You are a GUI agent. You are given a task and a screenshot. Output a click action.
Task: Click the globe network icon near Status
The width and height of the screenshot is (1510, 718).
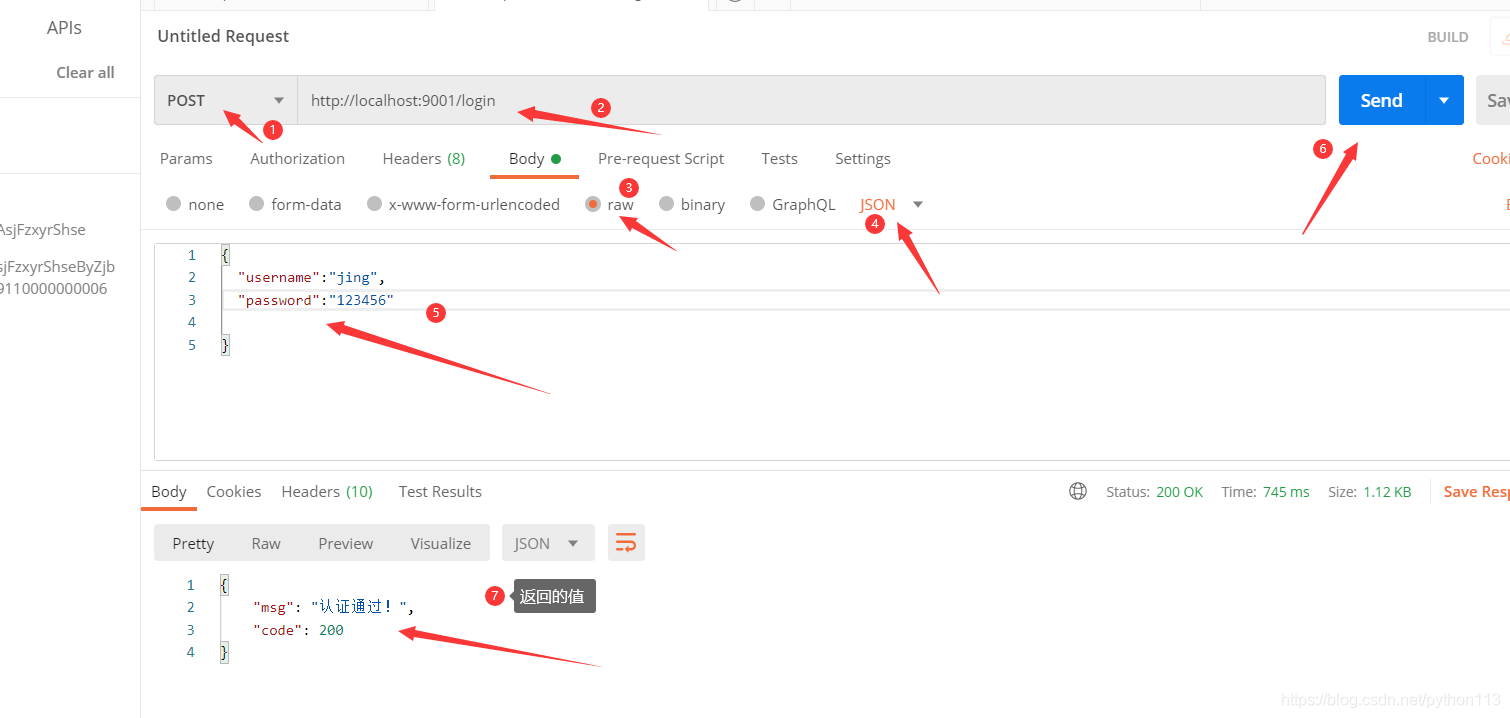click(x=1078, y=491)
